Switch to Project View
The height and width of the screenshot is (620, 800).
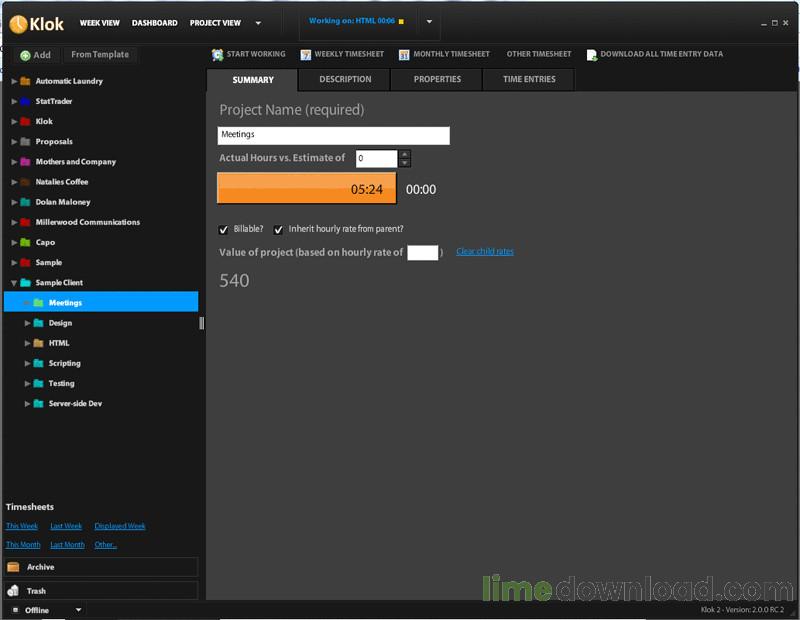click(x=215, y=23)
